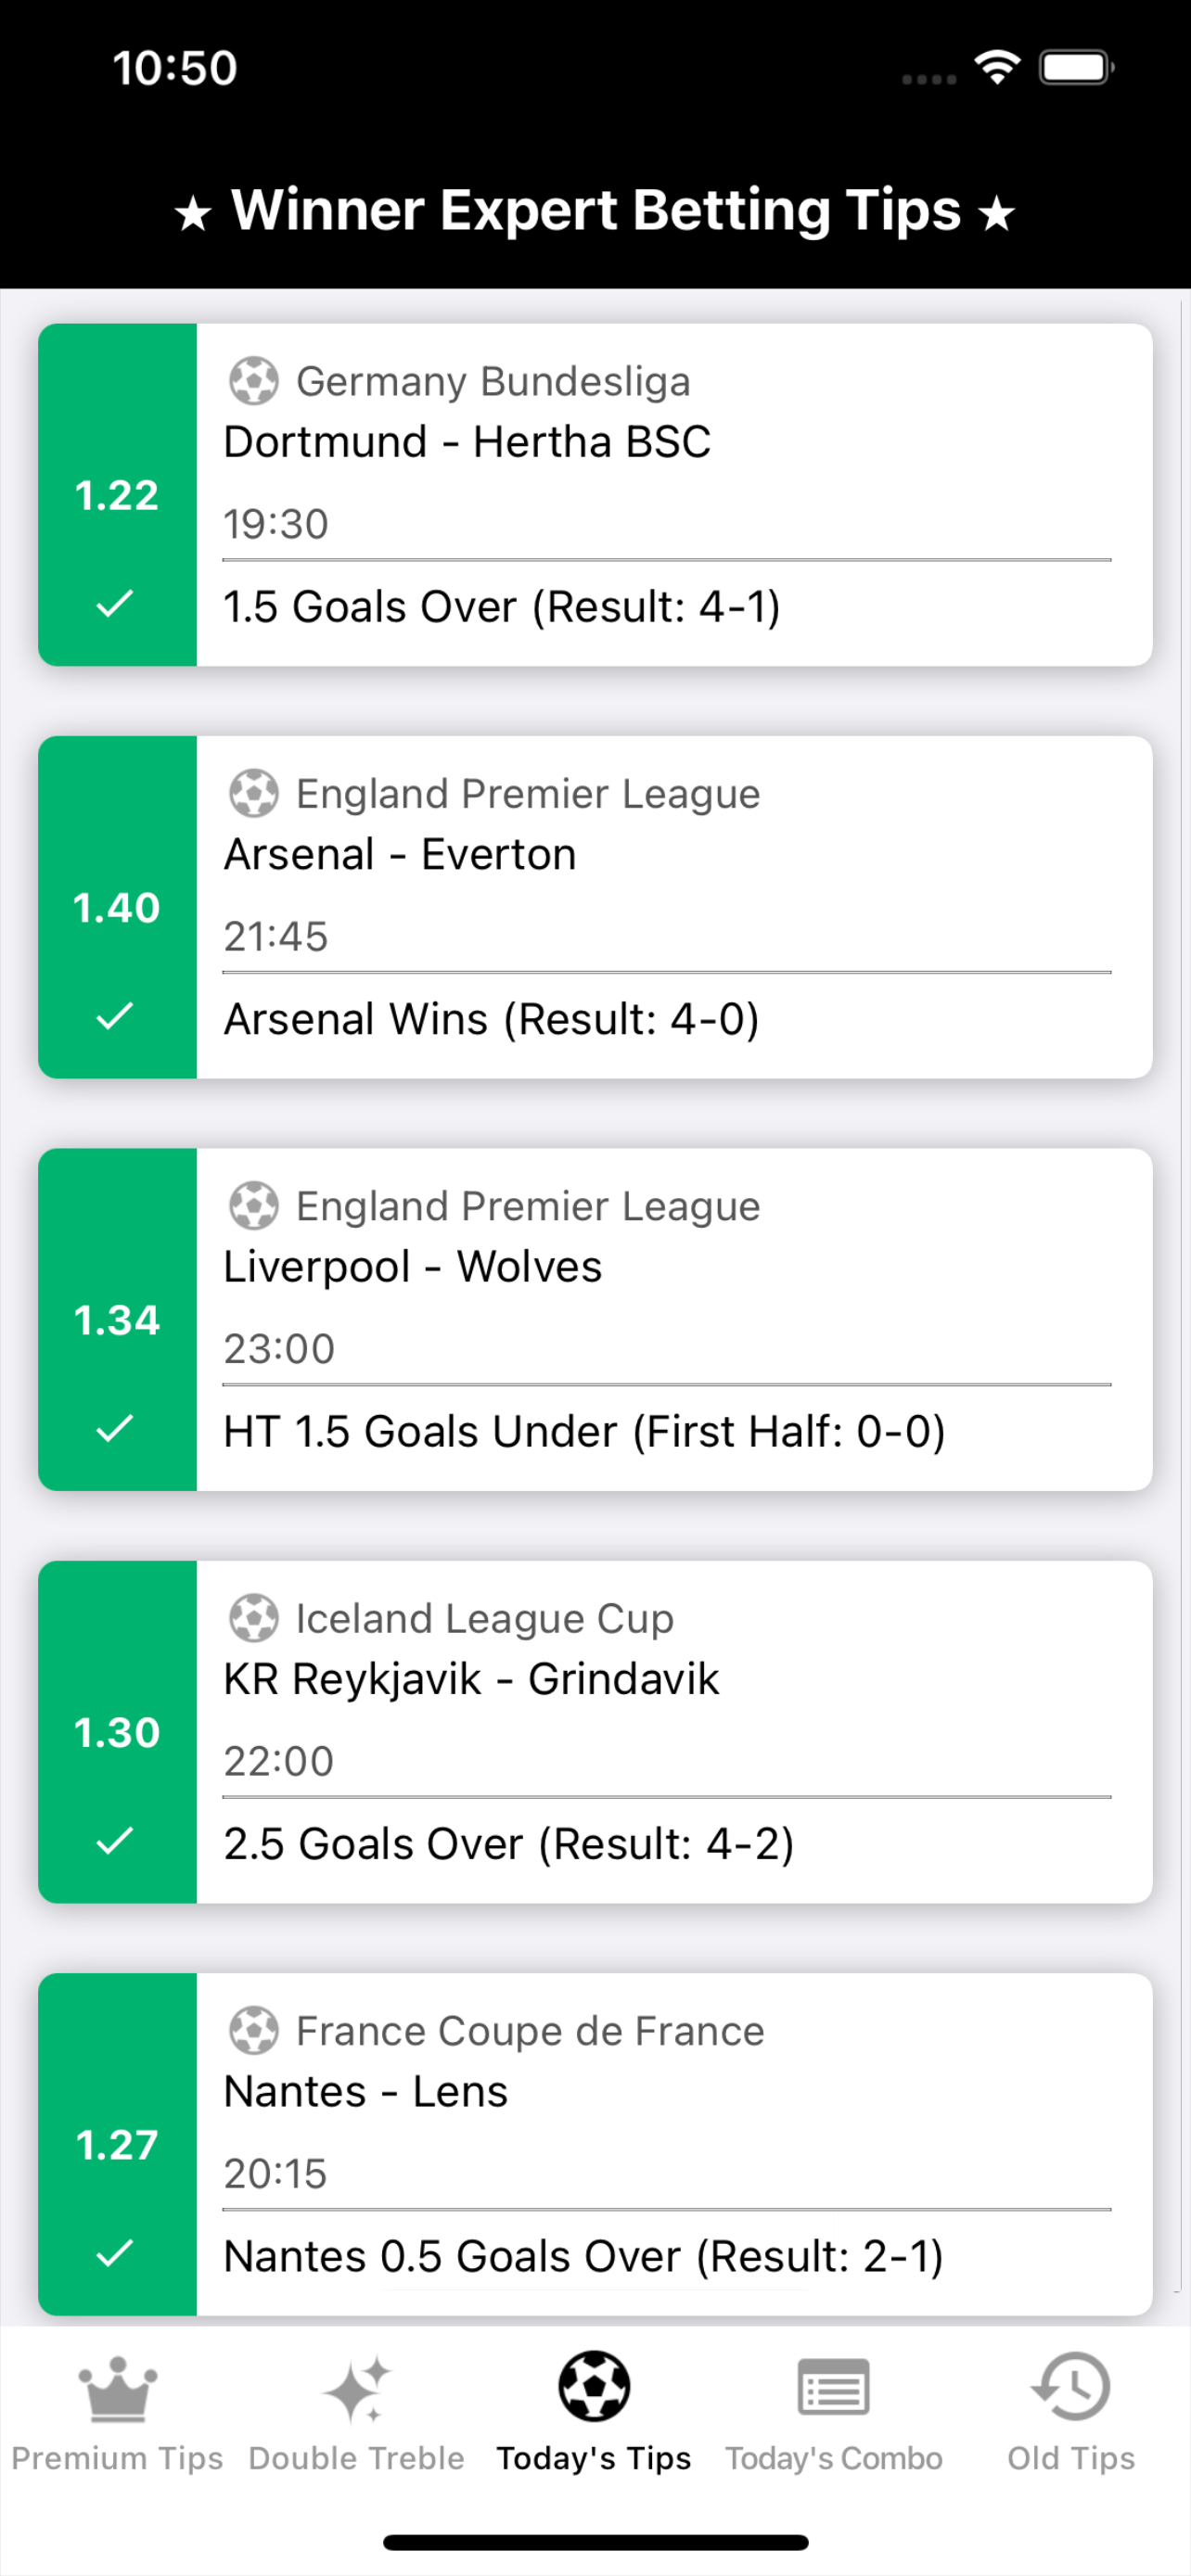The height and width of the screenshot is (2576, 1191).
Task: Tap the checkmark on the Liverpool tip
Action: coord(117,1430)
